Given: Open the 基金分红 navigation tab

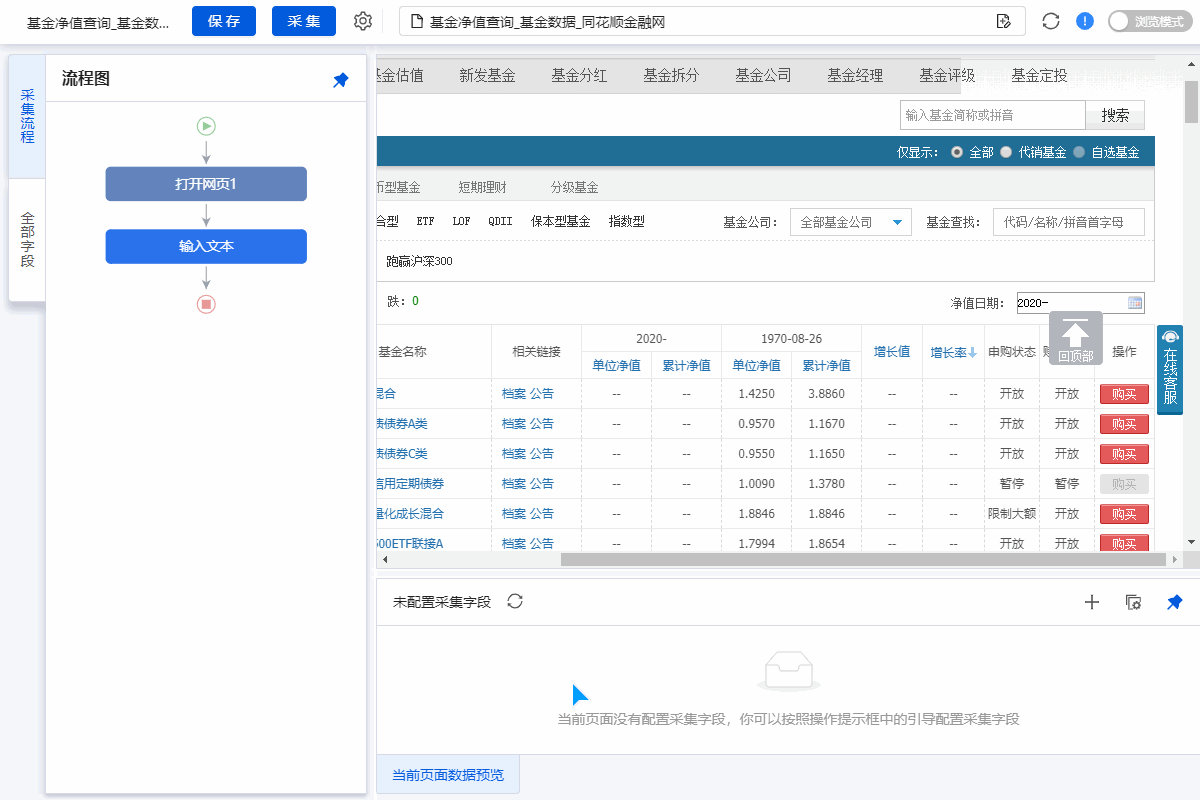Looking at the screenshot, I should pos(579,75).
